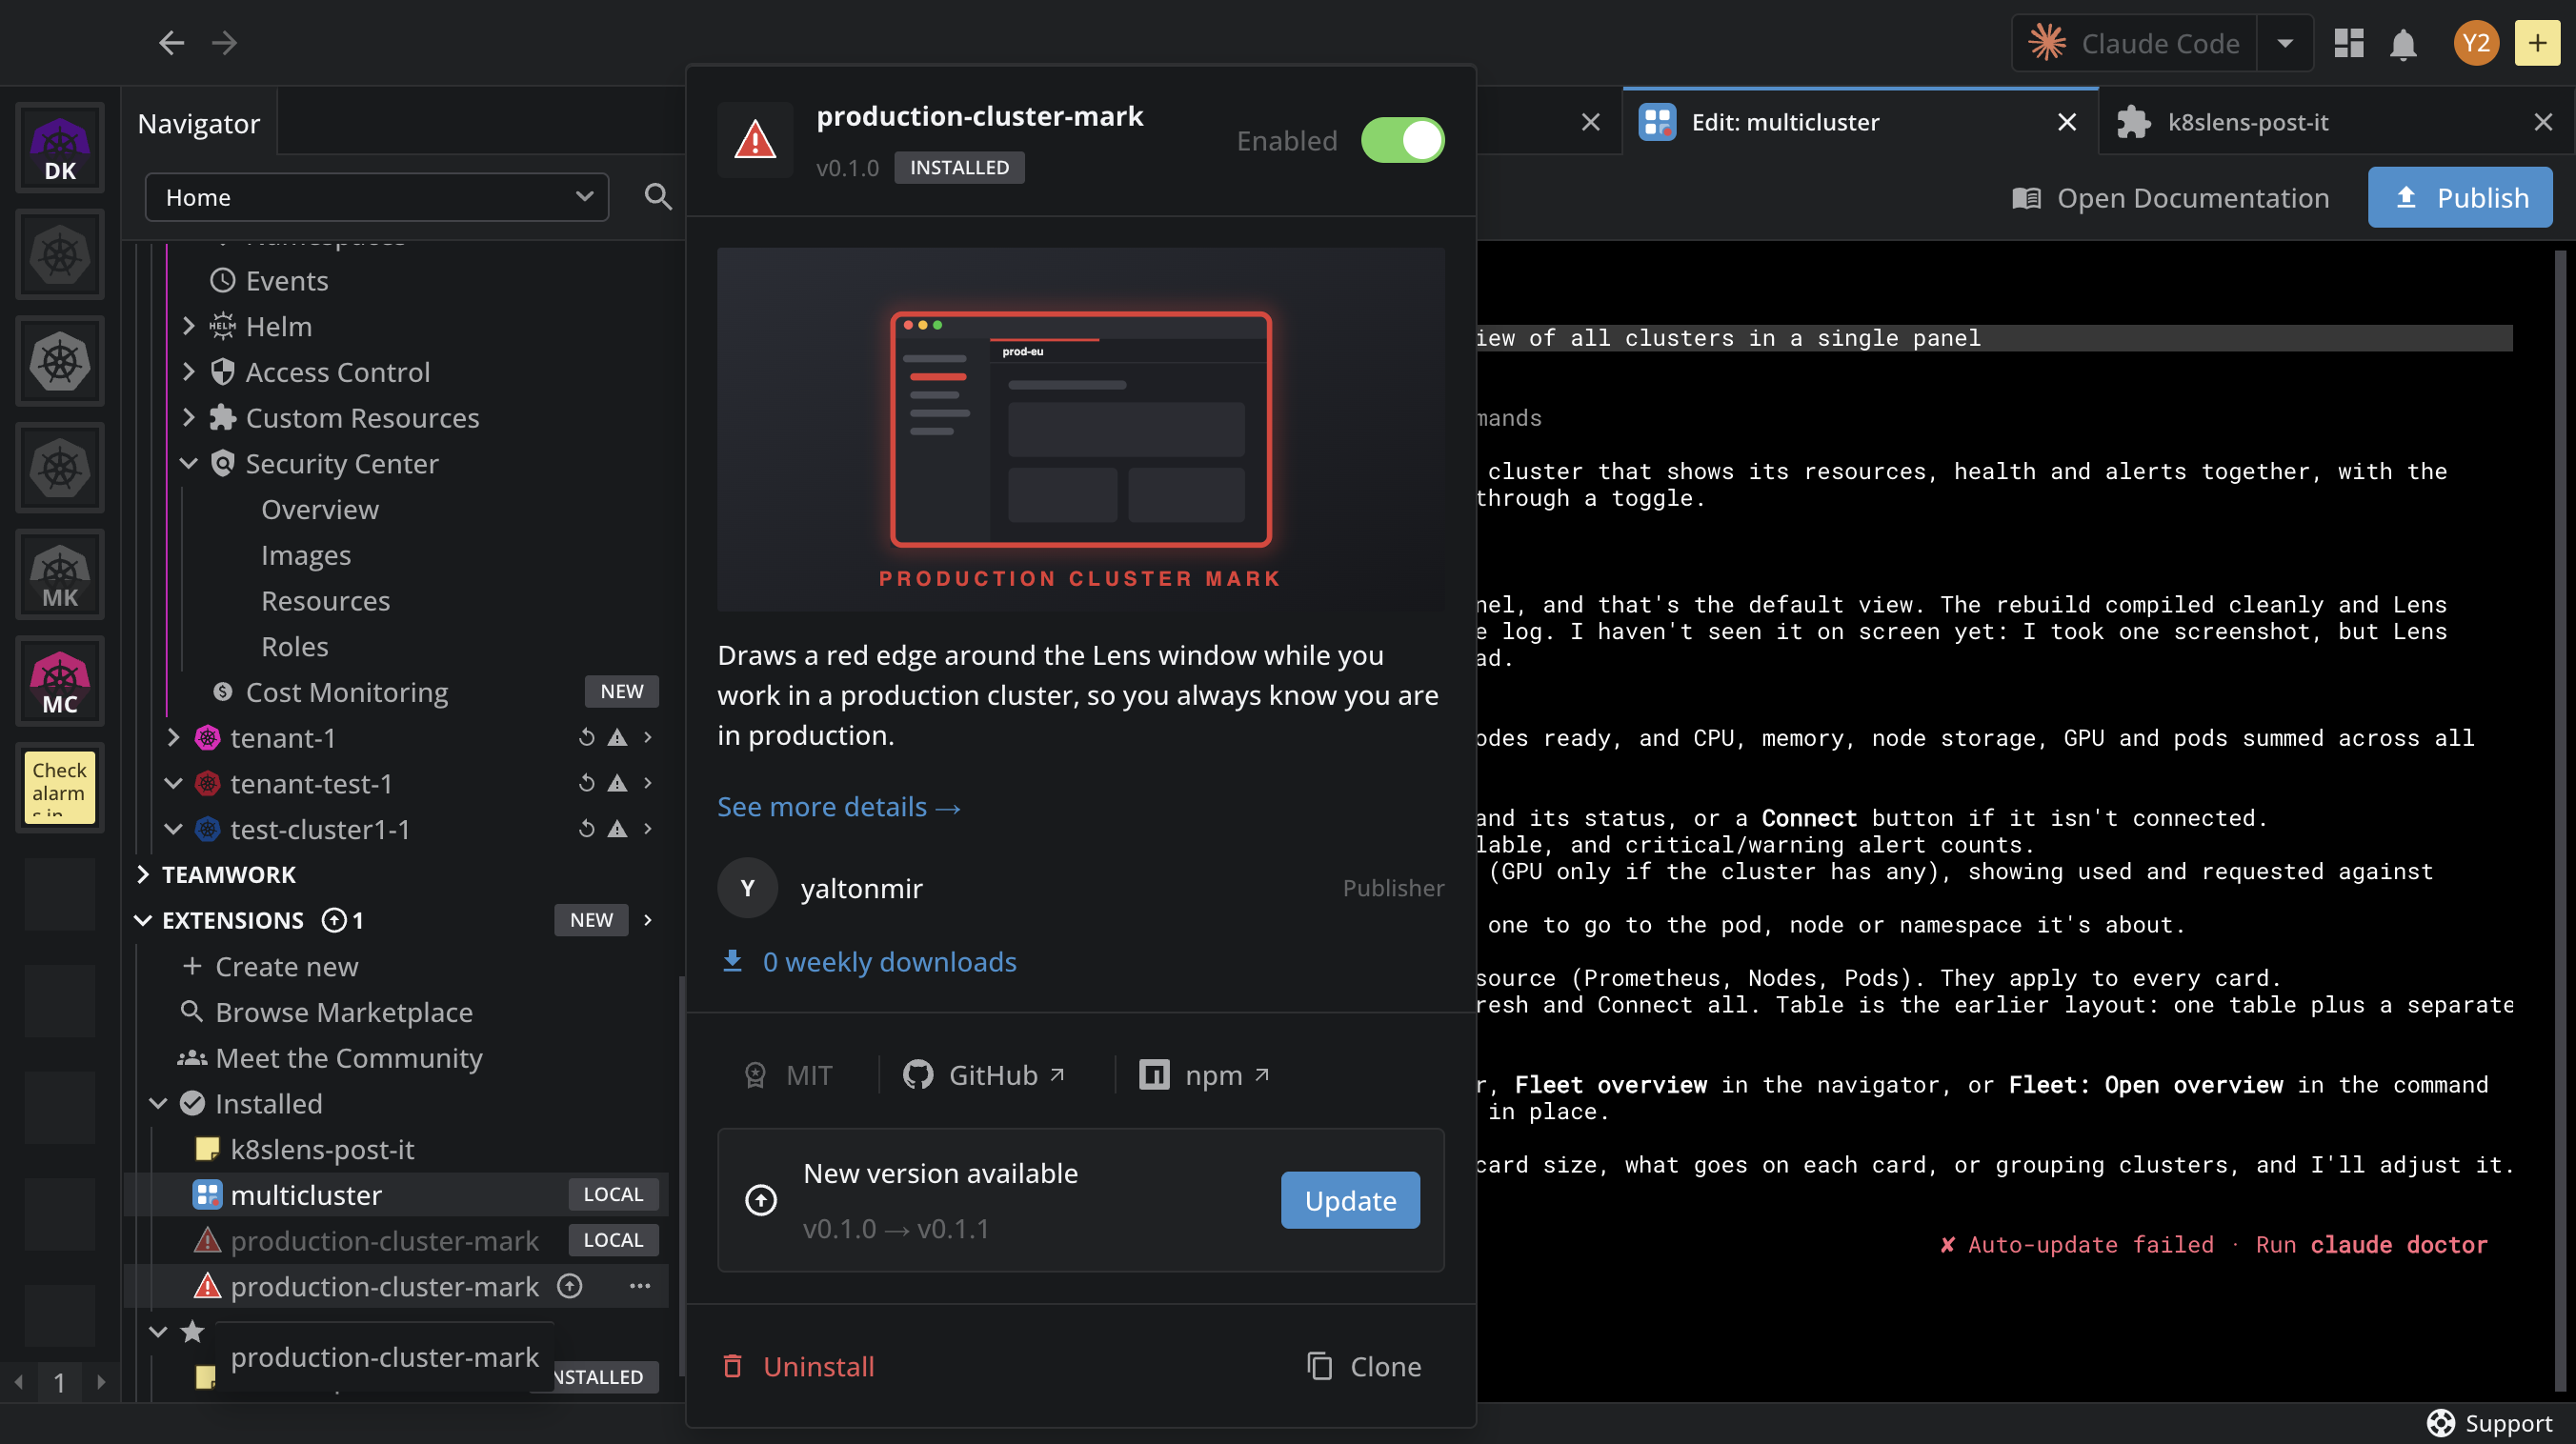Screen dimensions: 2576x1444
Task: Select the DK cluster in the sidebar
Action: [60, 148]
